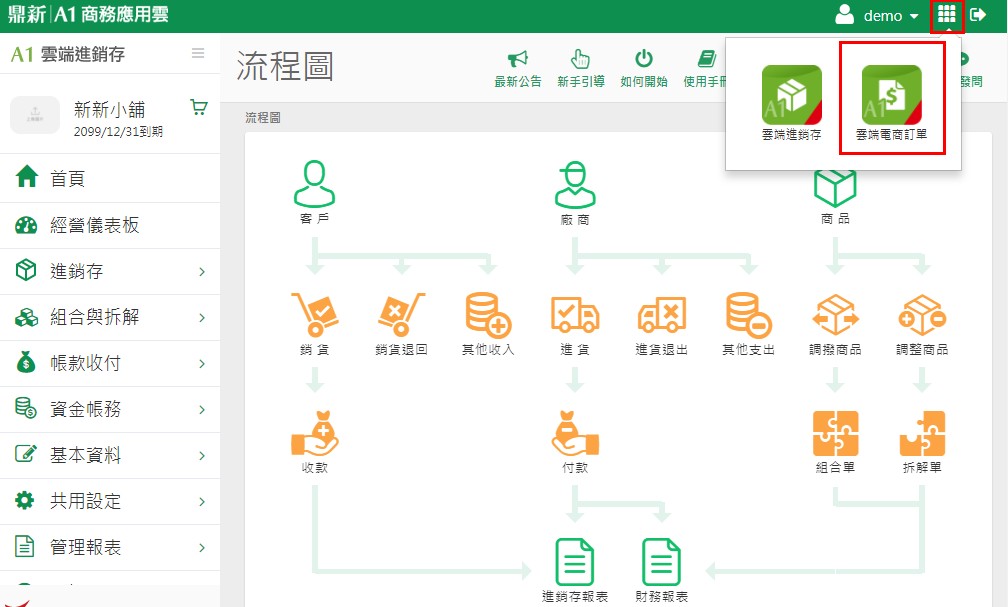Click the store logo upload thumbnail

click(35, 115)
